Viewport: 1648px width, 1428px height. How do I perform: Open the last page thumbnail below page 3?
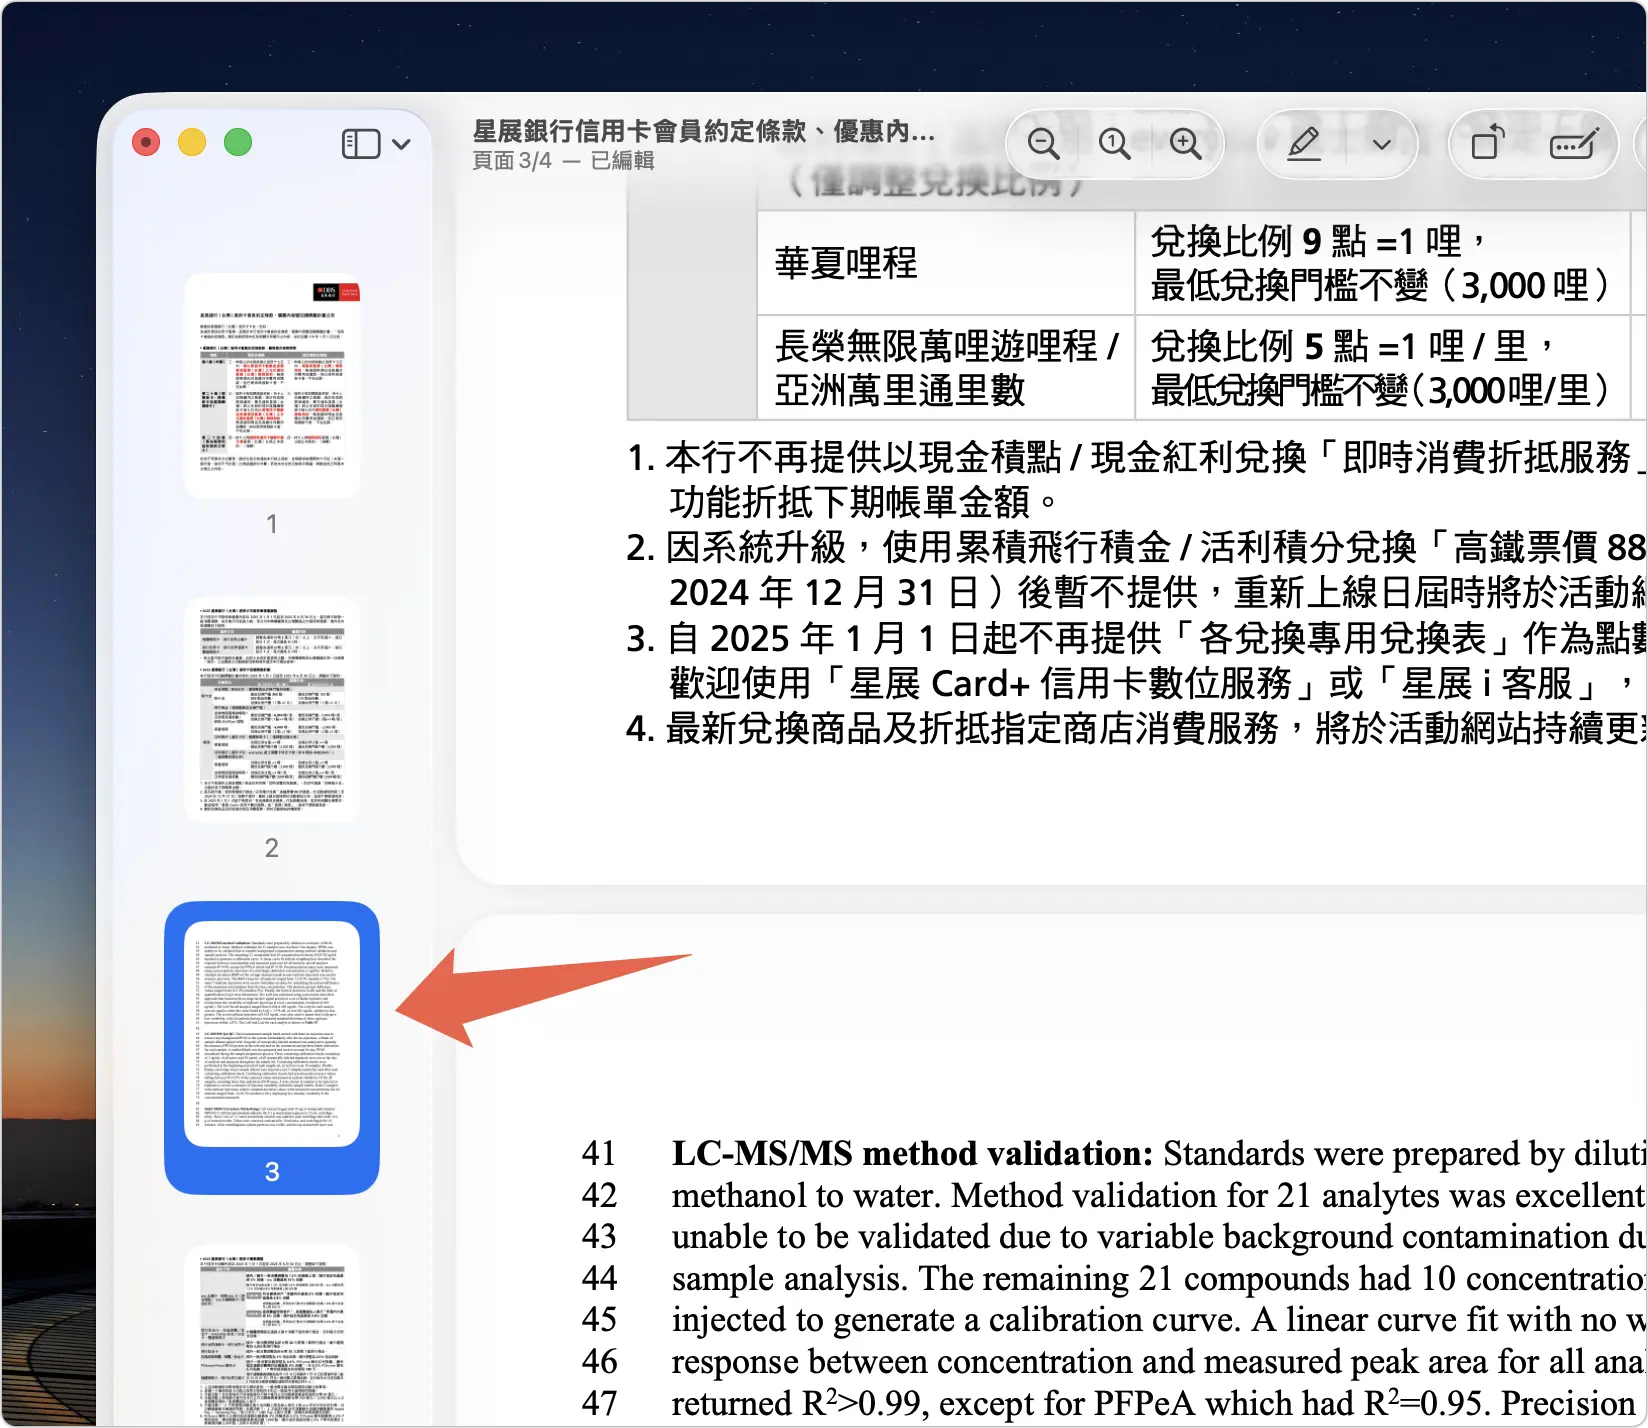[x=272, y=1336]
